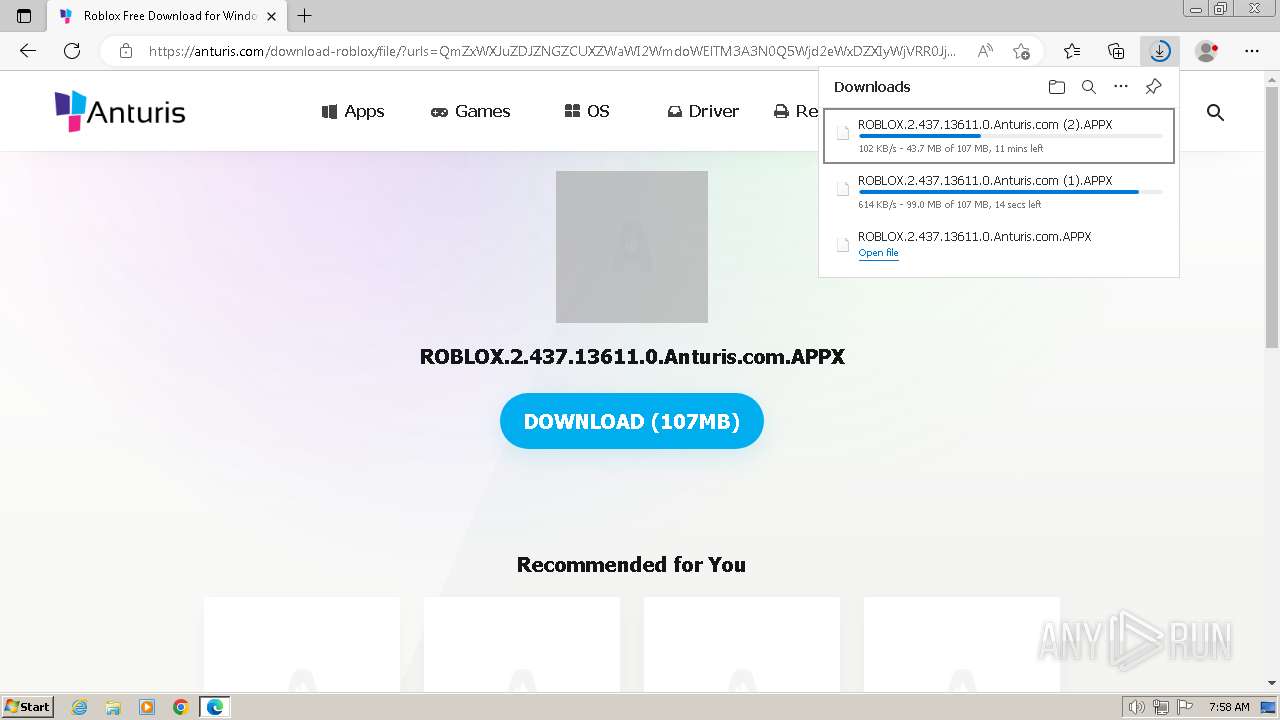
Task: Pin the Downloads panel
Action: pyautogui.click(x=1153, y=87)
